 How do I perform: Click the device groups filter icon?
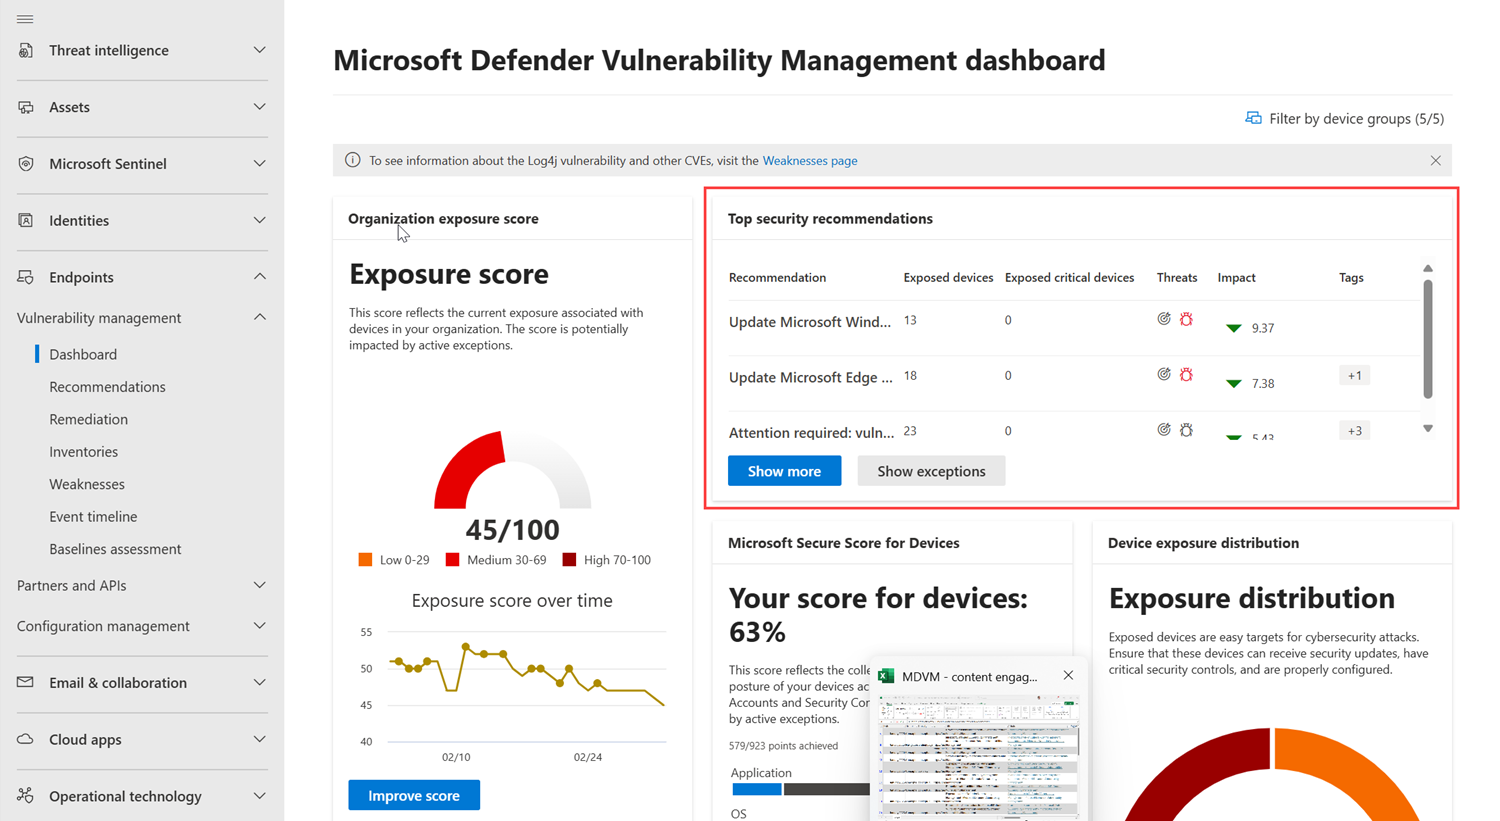[1253, 118]
